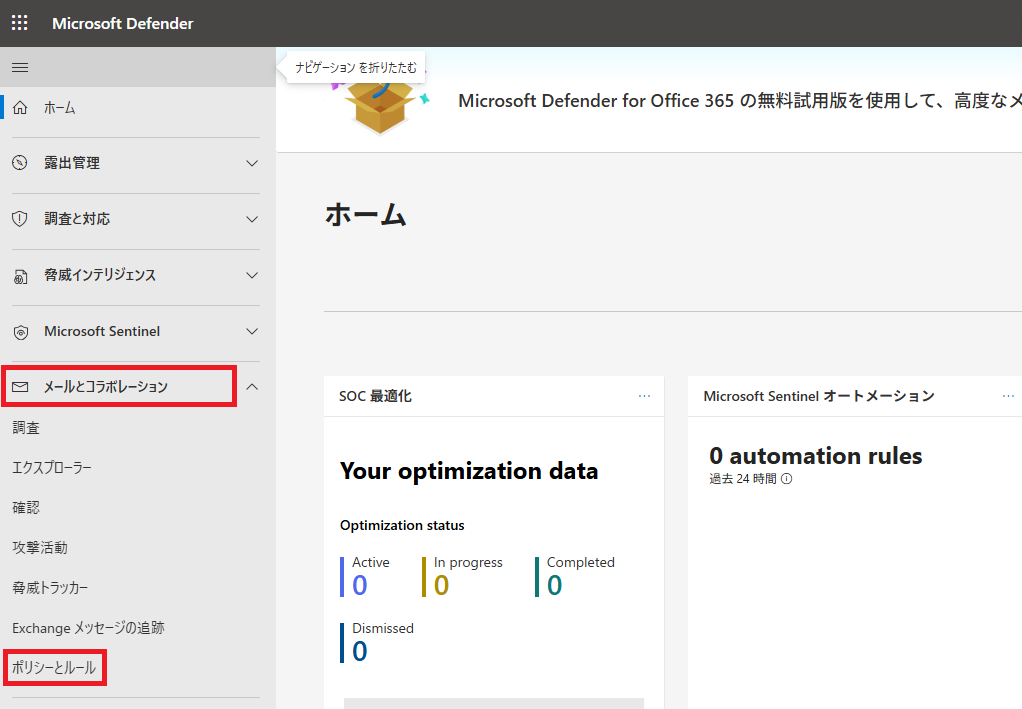Expand the Microsoft Sentinel chevron
The image size is (1022, 709).
[x=252, y=331]
